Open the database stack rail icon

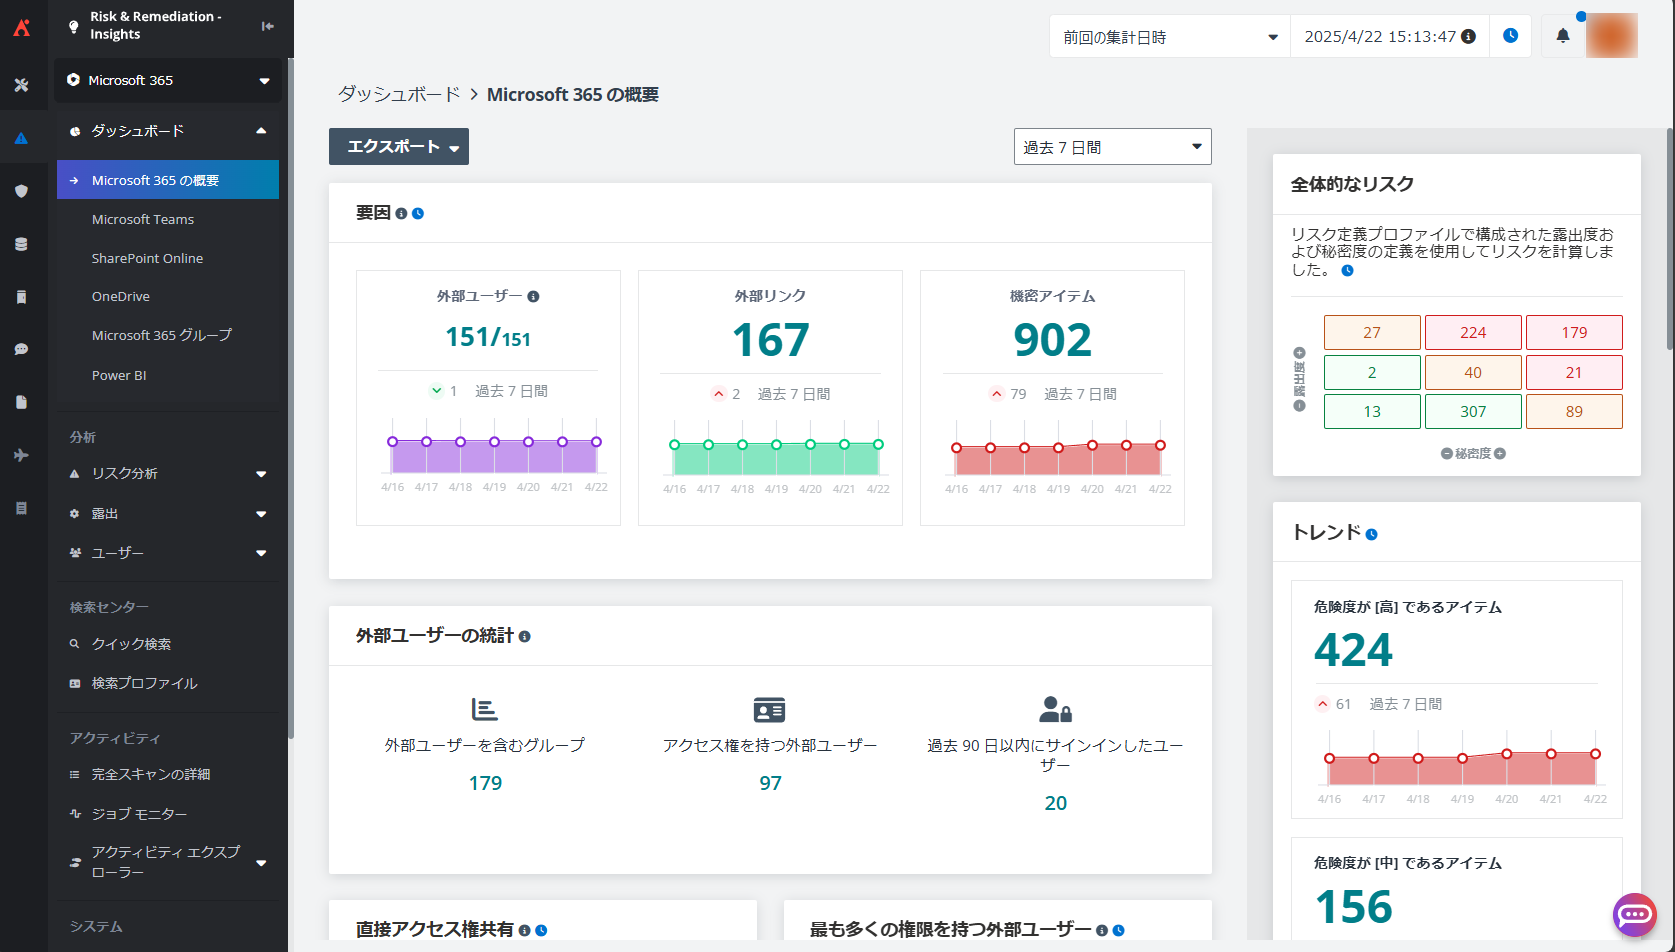pyautogui.click(x=21, y=244)
